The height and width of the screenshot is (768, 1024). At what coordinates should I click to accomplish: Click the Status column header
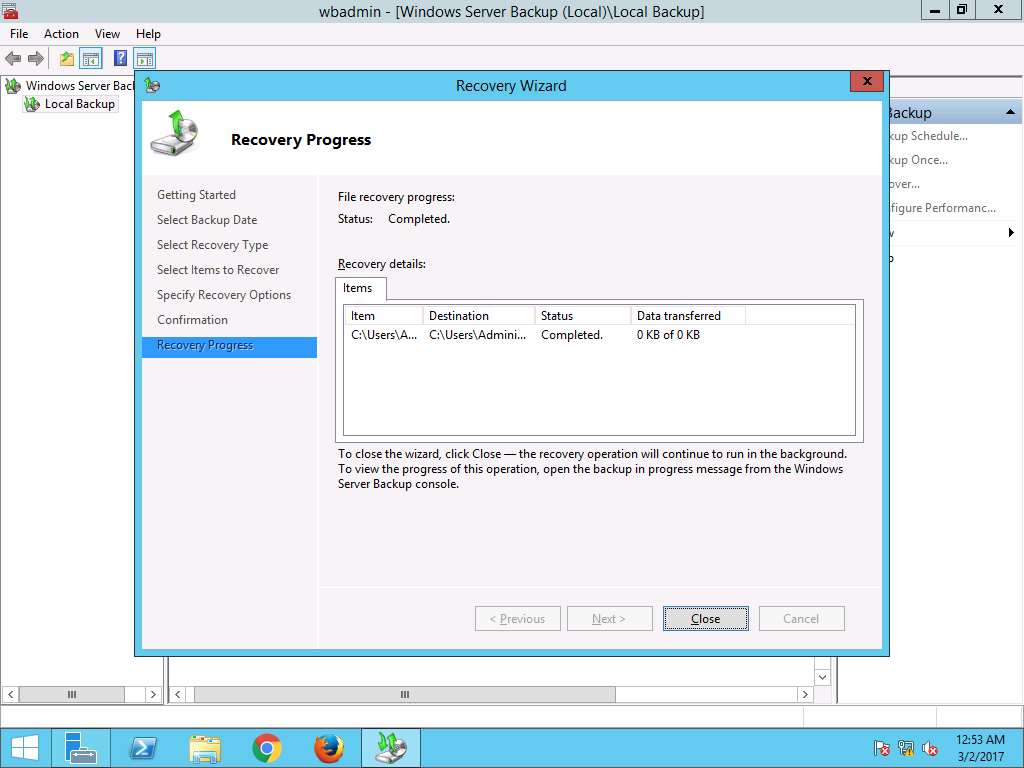click(583, 315)
